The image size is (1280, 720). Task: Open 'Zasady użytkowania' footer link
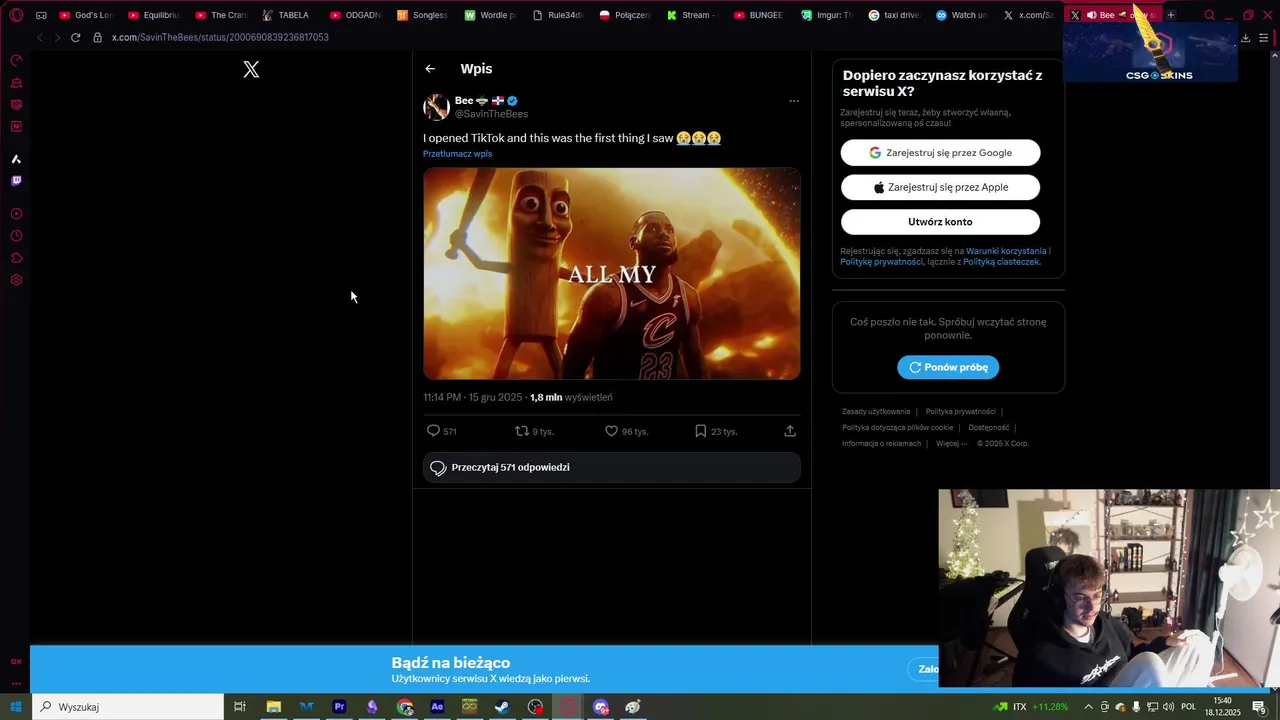876,411
